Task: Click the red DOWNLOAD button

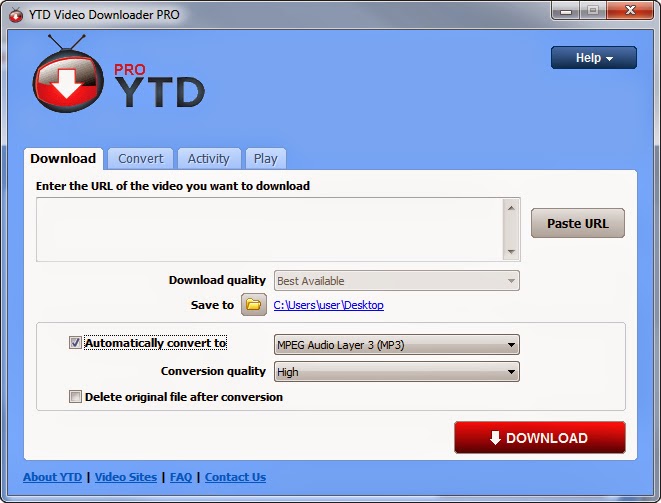Action: (540, 438)
